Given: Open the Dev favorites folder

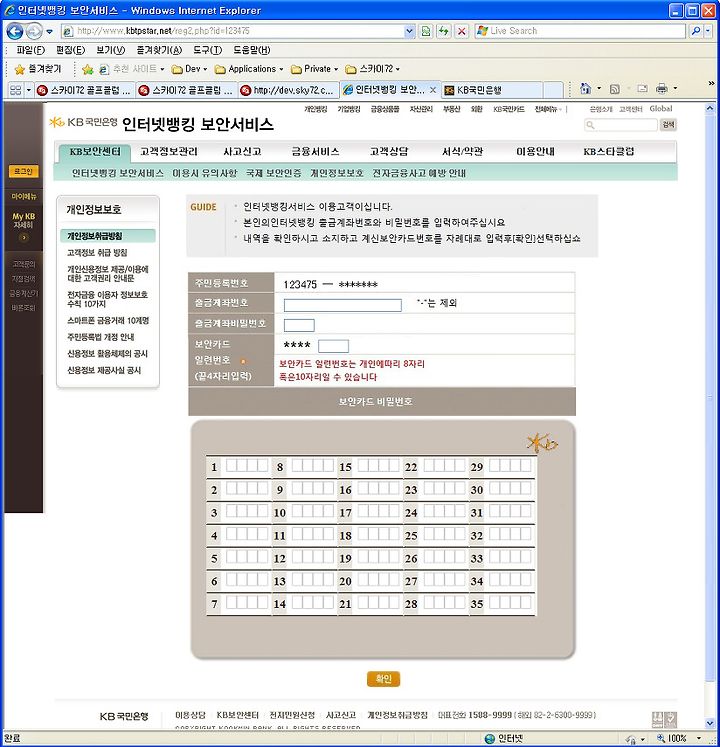Looking at the screenshot, I should 189,69.
